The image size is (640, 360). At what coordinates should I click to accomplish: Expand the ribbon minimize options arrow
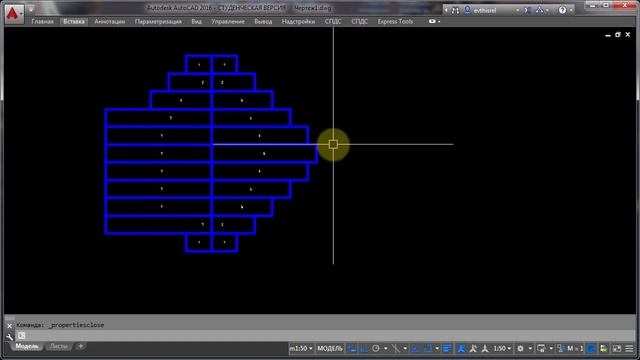click(439, 22)
